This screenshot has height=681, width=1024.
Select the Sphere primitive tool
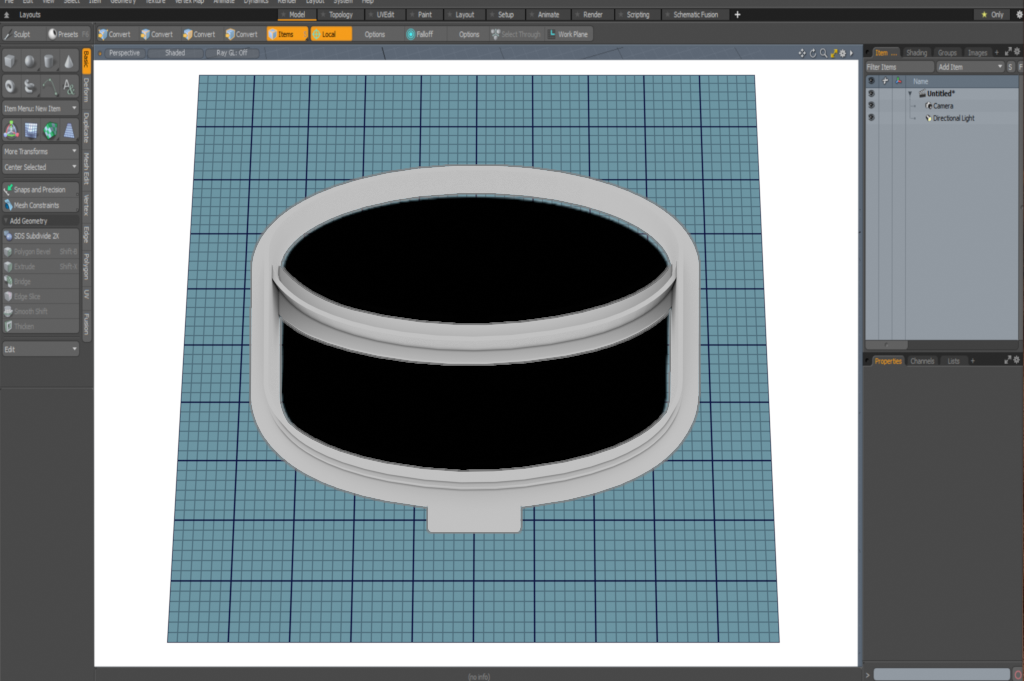pos(30,62)
